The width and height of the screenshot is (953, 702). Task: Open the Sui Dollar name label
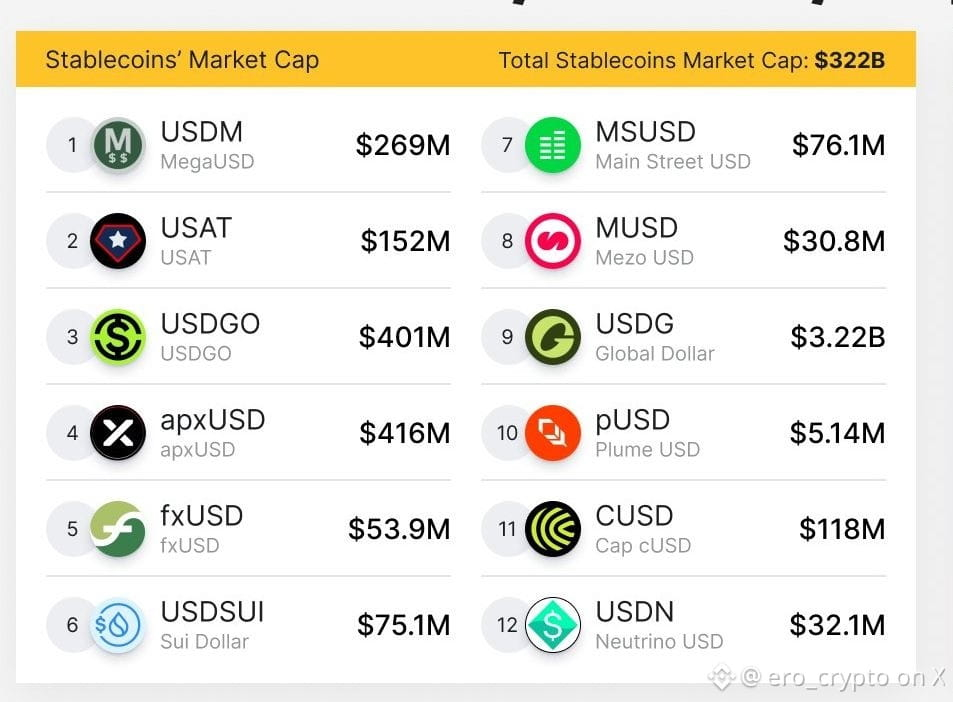tap(204, 642)
